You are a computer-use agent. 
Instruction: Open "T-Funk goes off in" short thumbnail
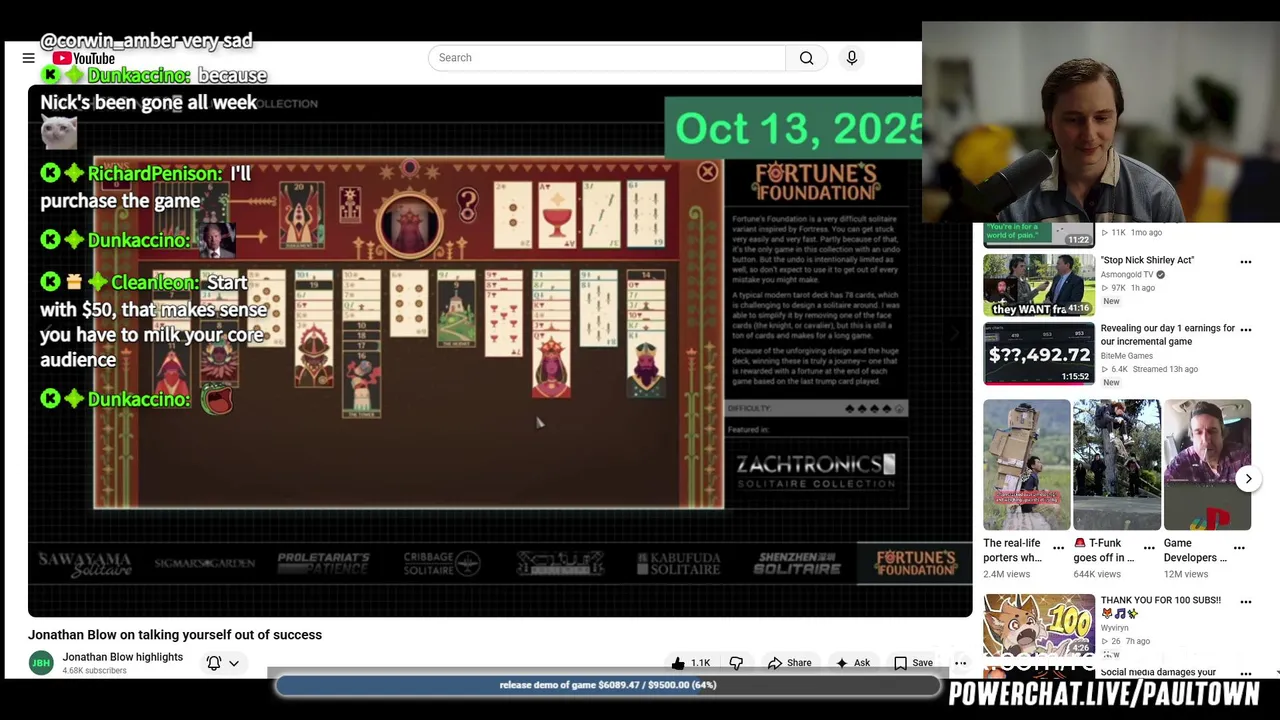point(1116,465)
